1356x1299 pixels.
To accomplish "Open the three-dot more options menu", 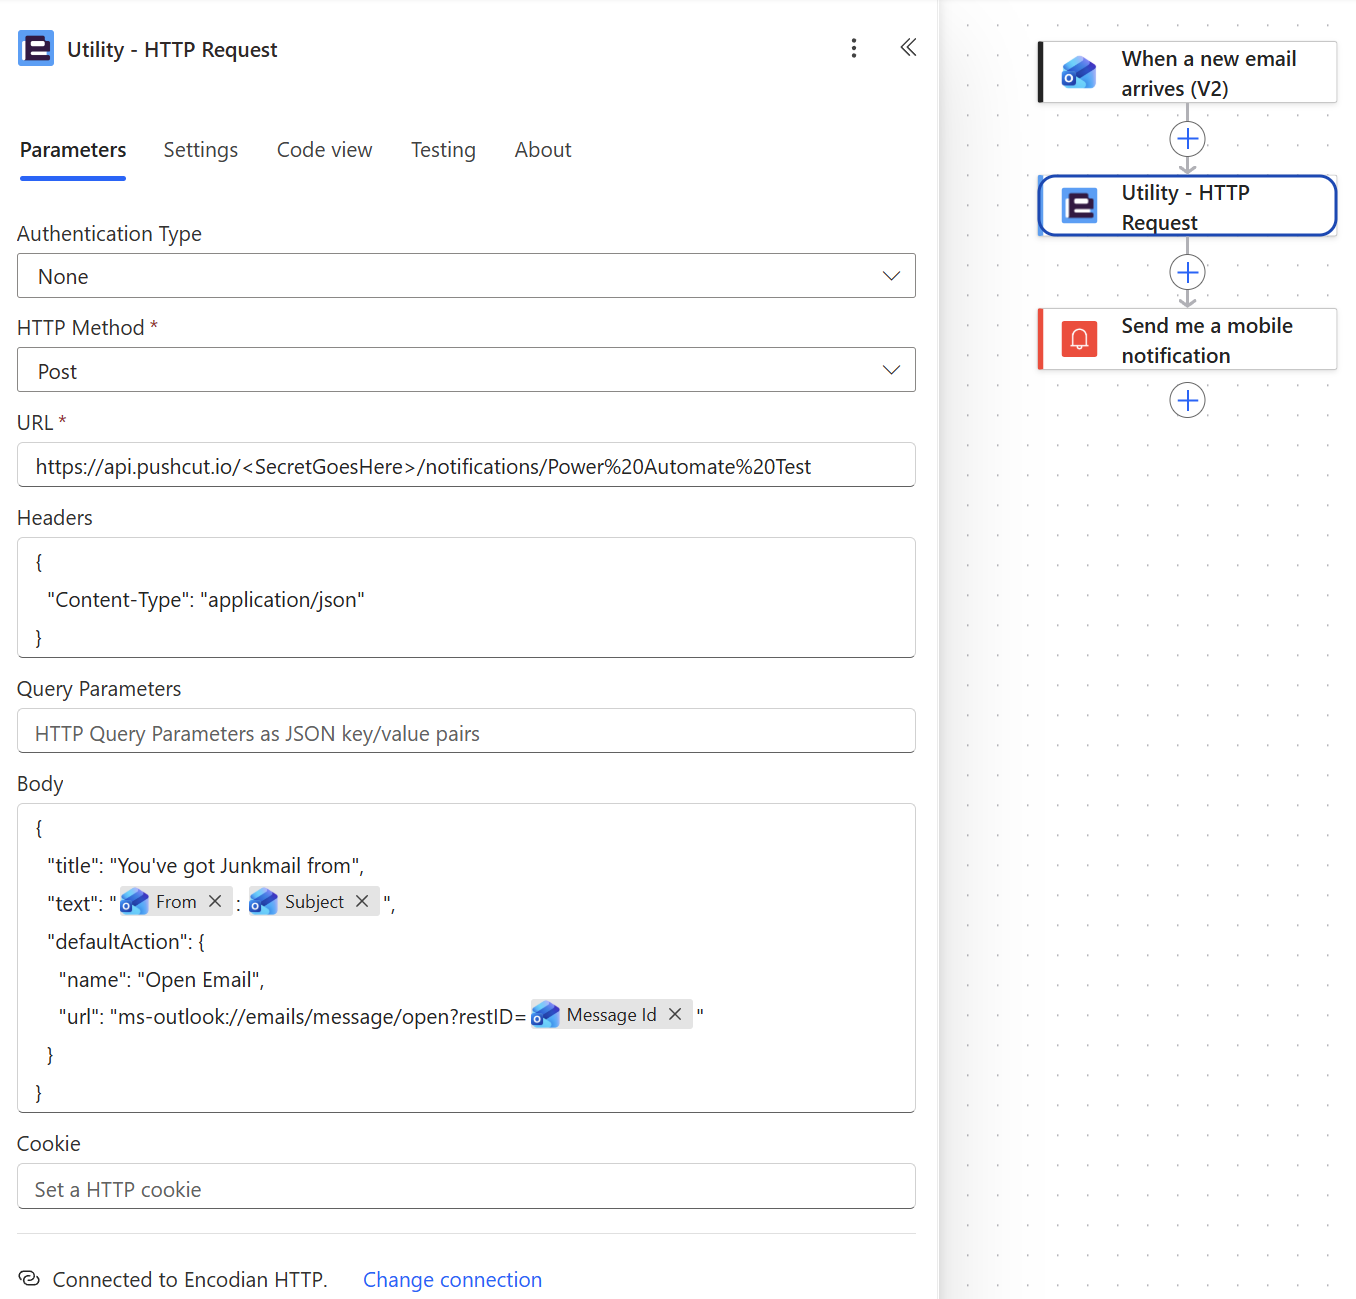I will 853,48.
